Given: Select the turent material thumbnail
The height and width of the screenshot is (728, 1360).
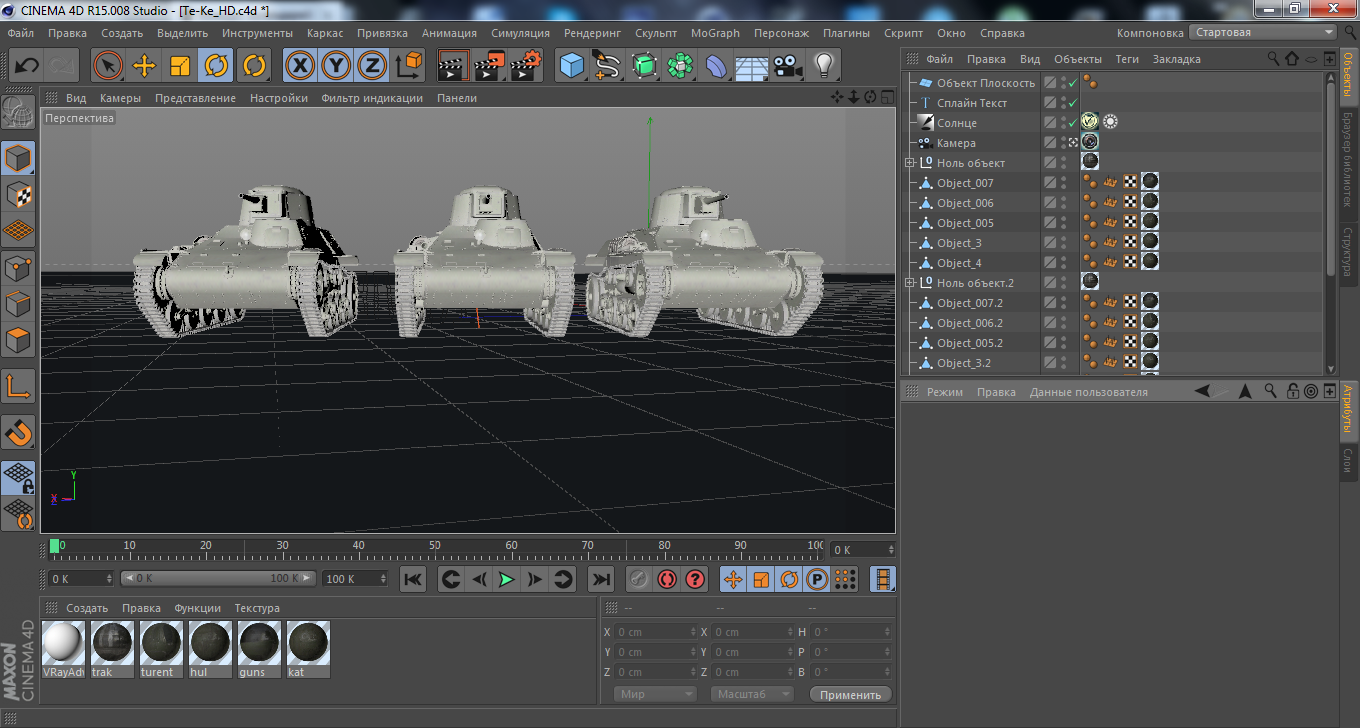Looking at the screenshot, I should pos(161,643).
